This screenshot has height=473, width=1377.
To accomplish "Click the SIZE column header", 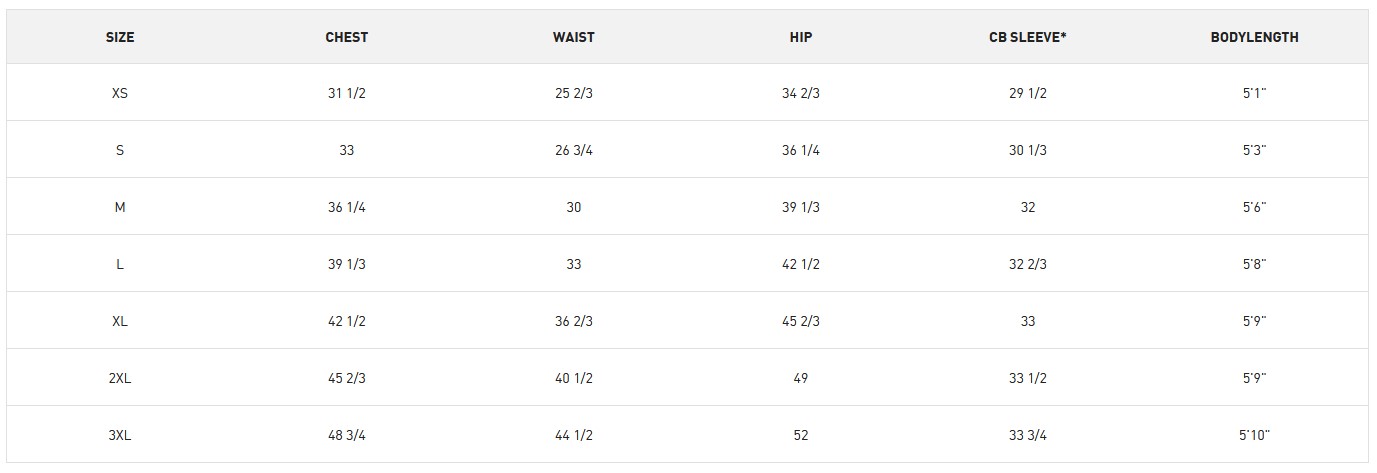I will tap(120, 37).
